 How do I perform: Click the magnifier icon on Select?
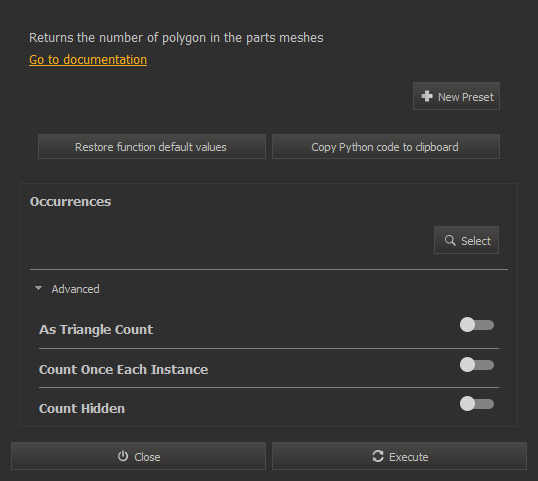point(450,240)
